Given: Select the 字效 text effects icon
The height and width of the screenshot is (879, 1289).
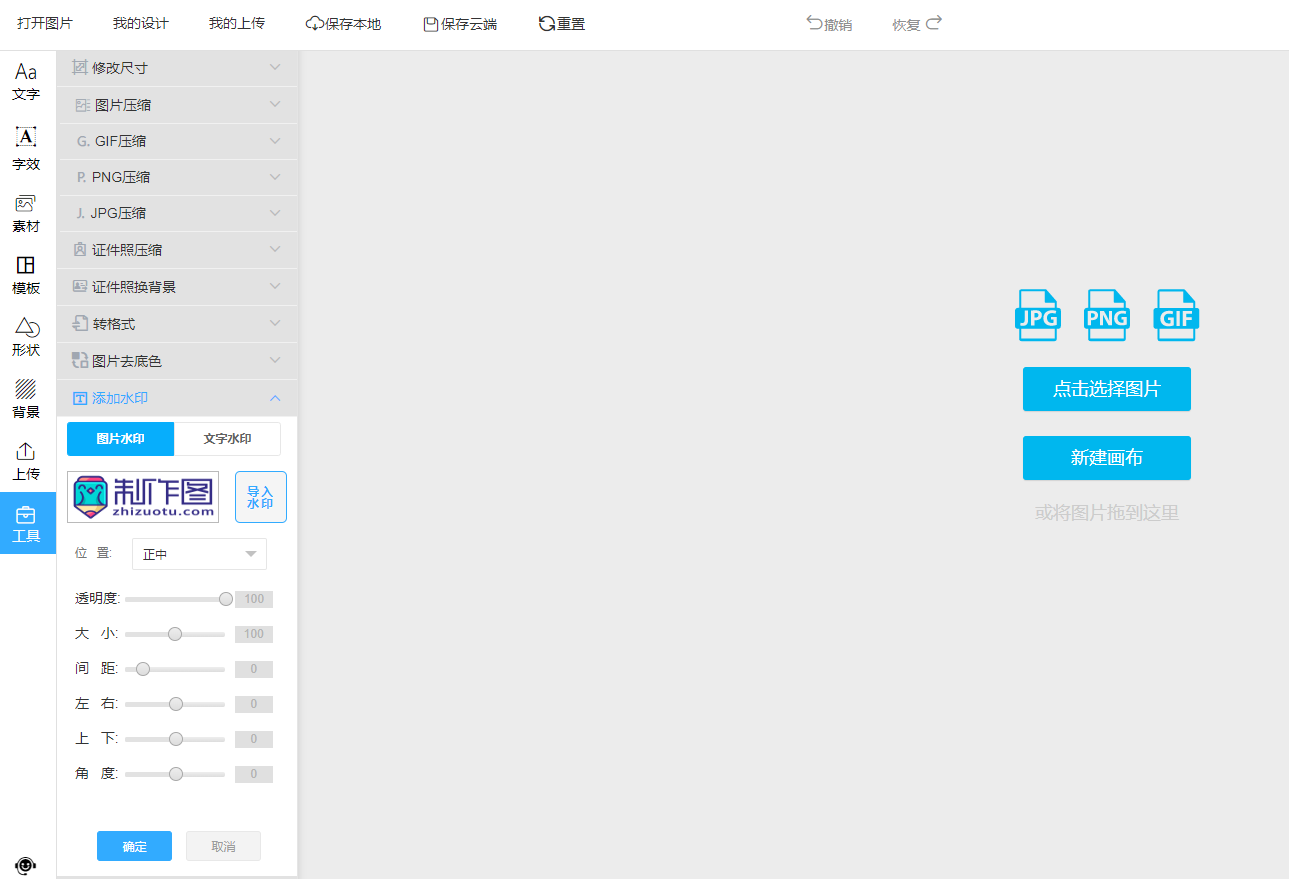Looking at the screenshot, I should coord(26,147).
